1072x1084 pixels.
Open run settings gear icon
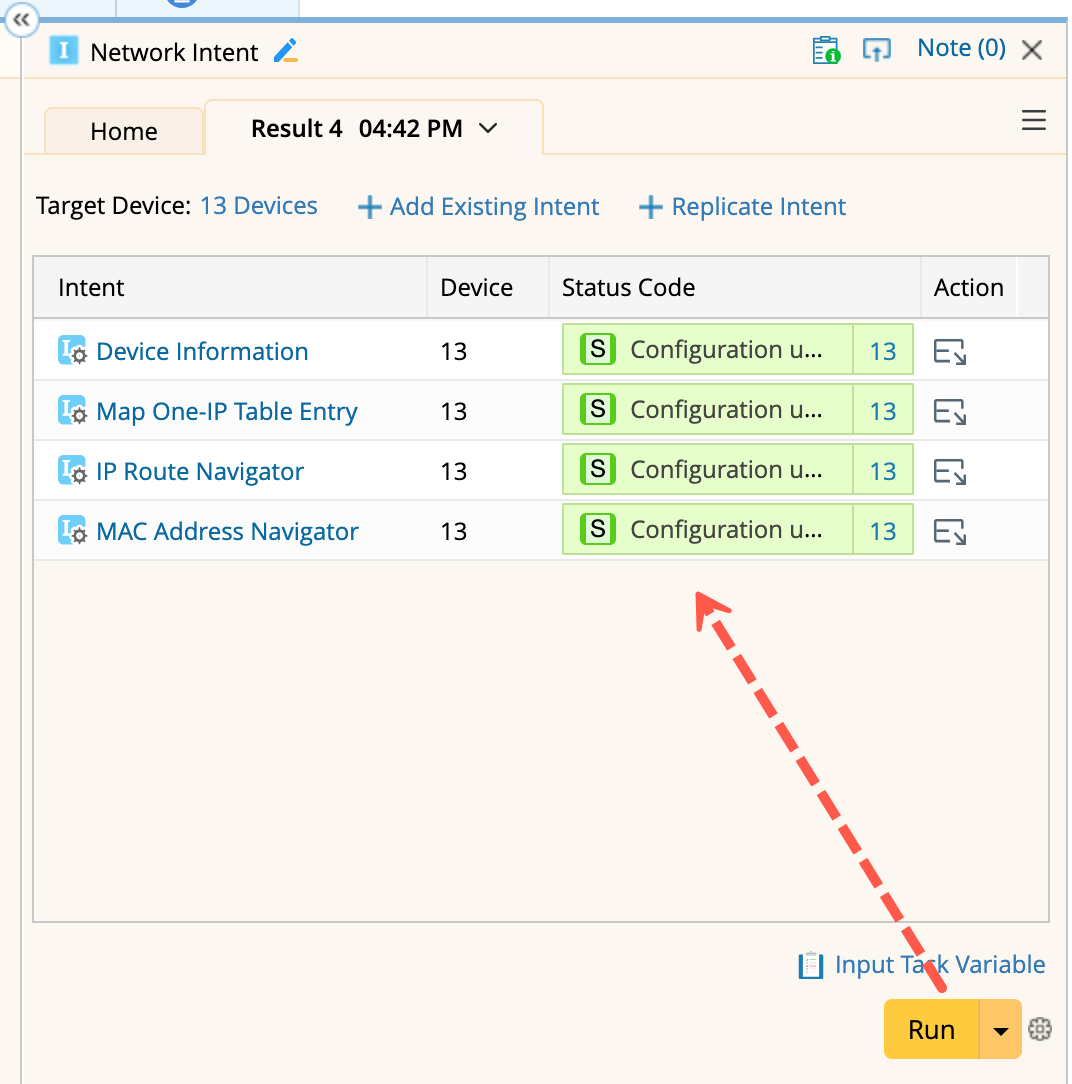coord(1040,1029)
